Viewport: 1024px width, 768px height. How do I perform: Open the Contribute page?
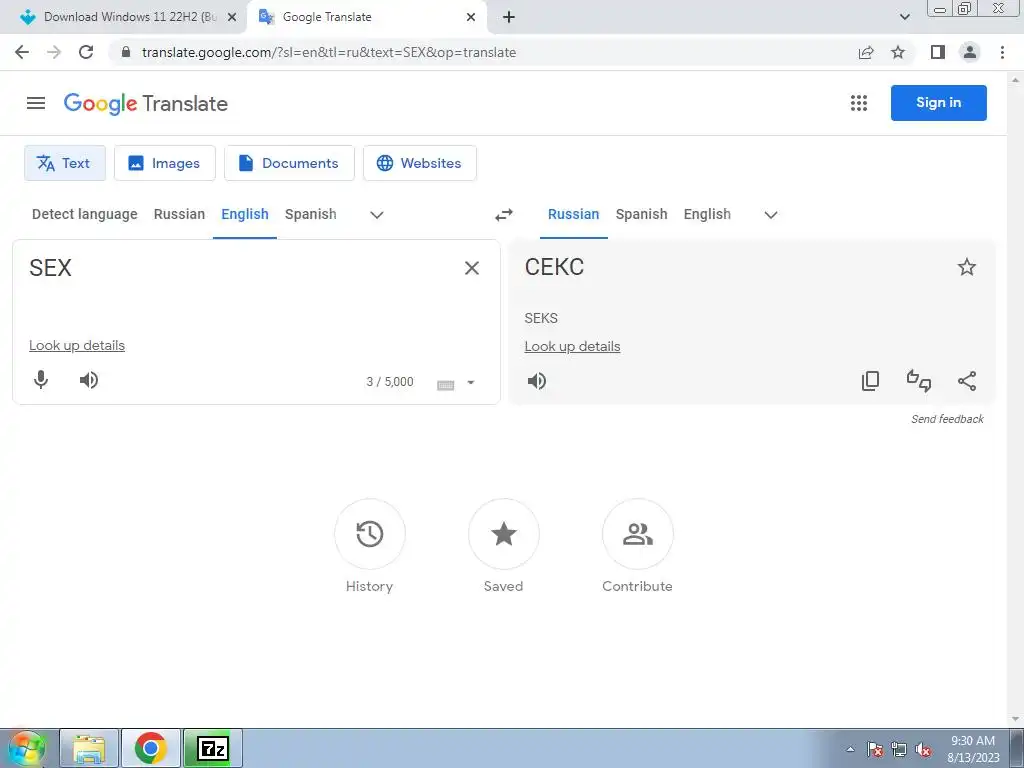point(637,534)
